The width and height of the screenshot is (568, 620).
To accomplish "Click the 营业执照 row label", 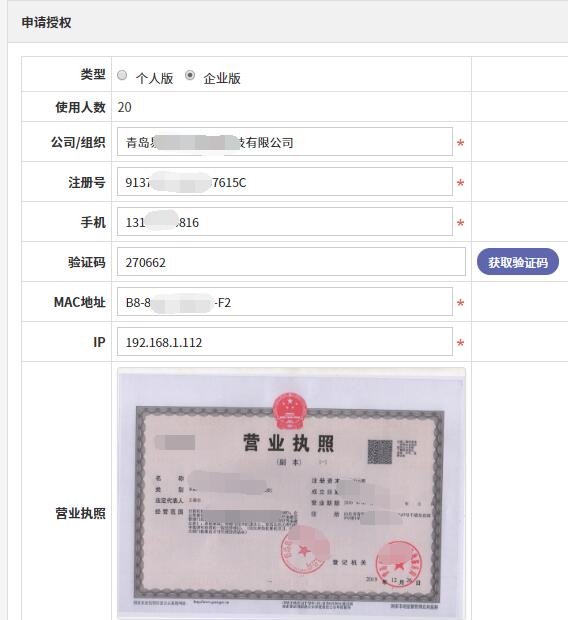I will pyautogui.click(x=80, y=513).
